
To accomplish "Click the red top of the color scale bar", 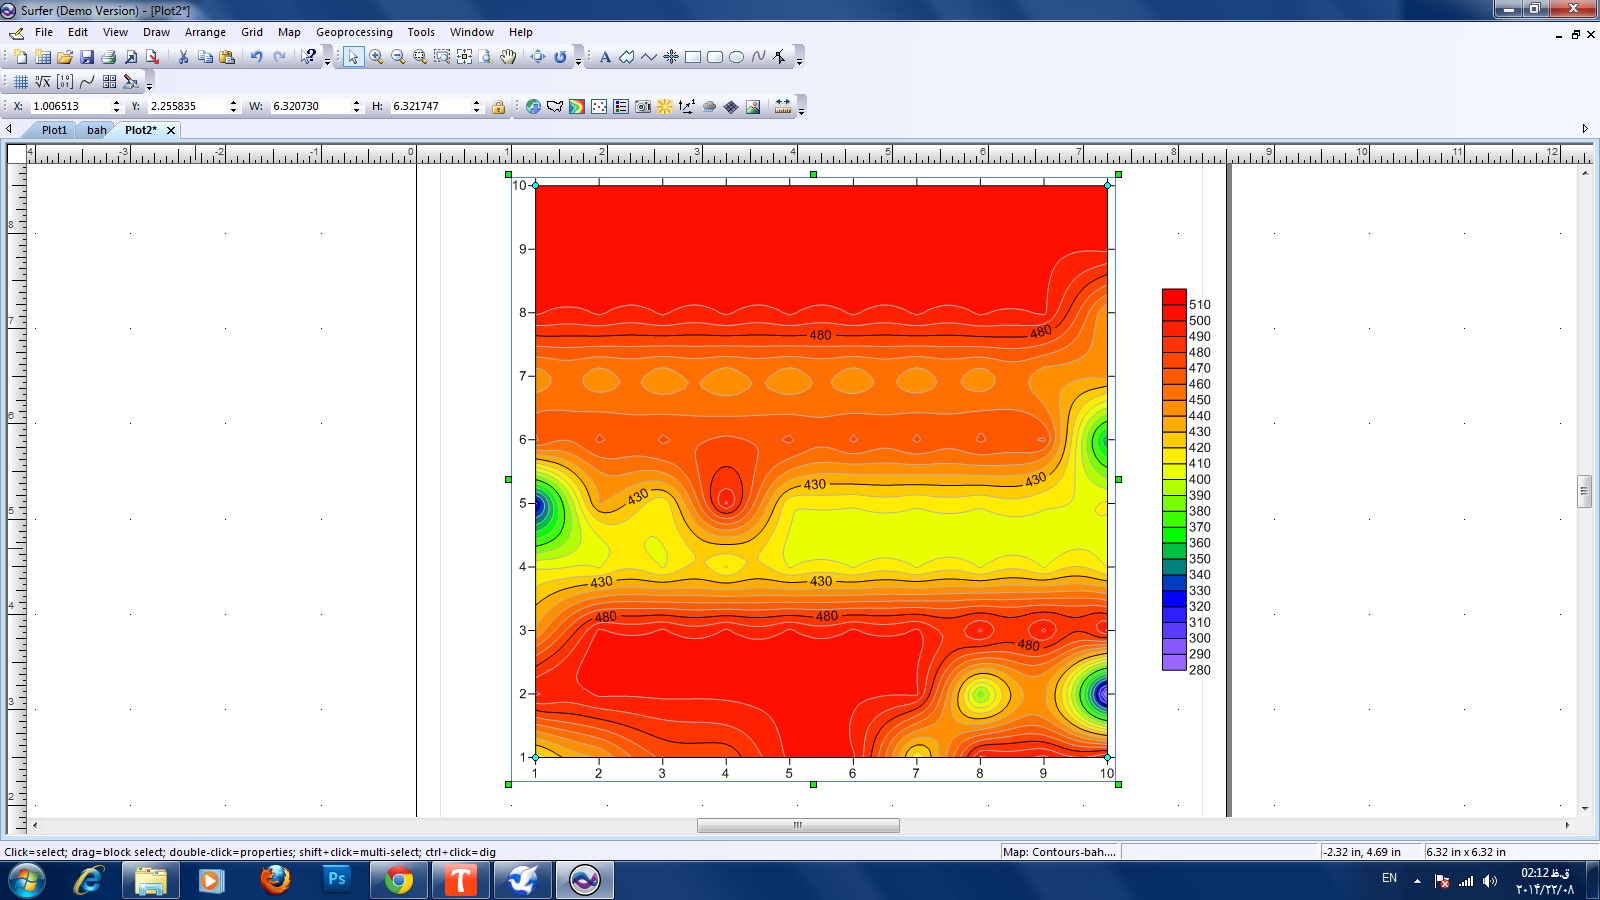I will point(1173,296).
